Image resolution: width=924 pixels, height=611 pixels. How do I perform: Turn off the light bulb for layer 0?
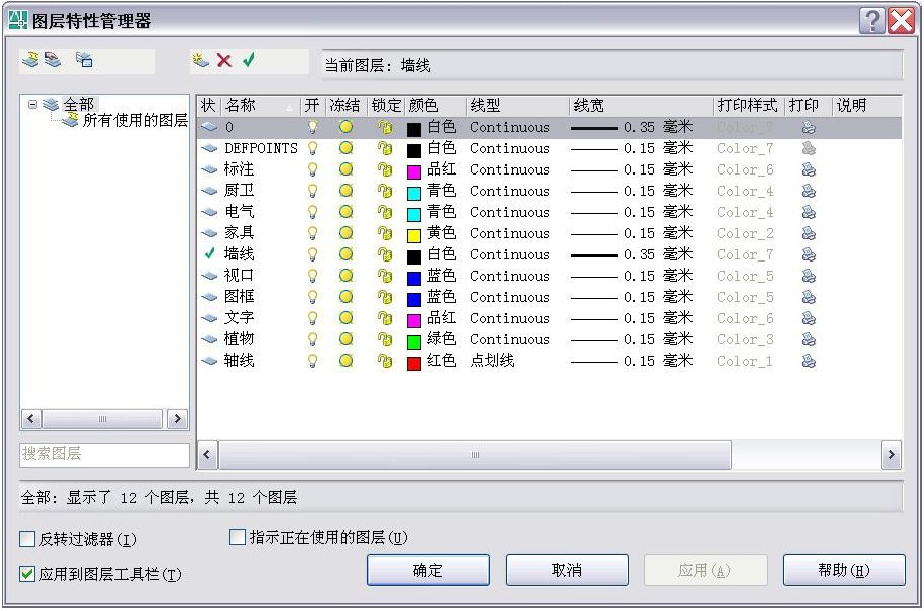pyautogui.click(x=312, y=127)
